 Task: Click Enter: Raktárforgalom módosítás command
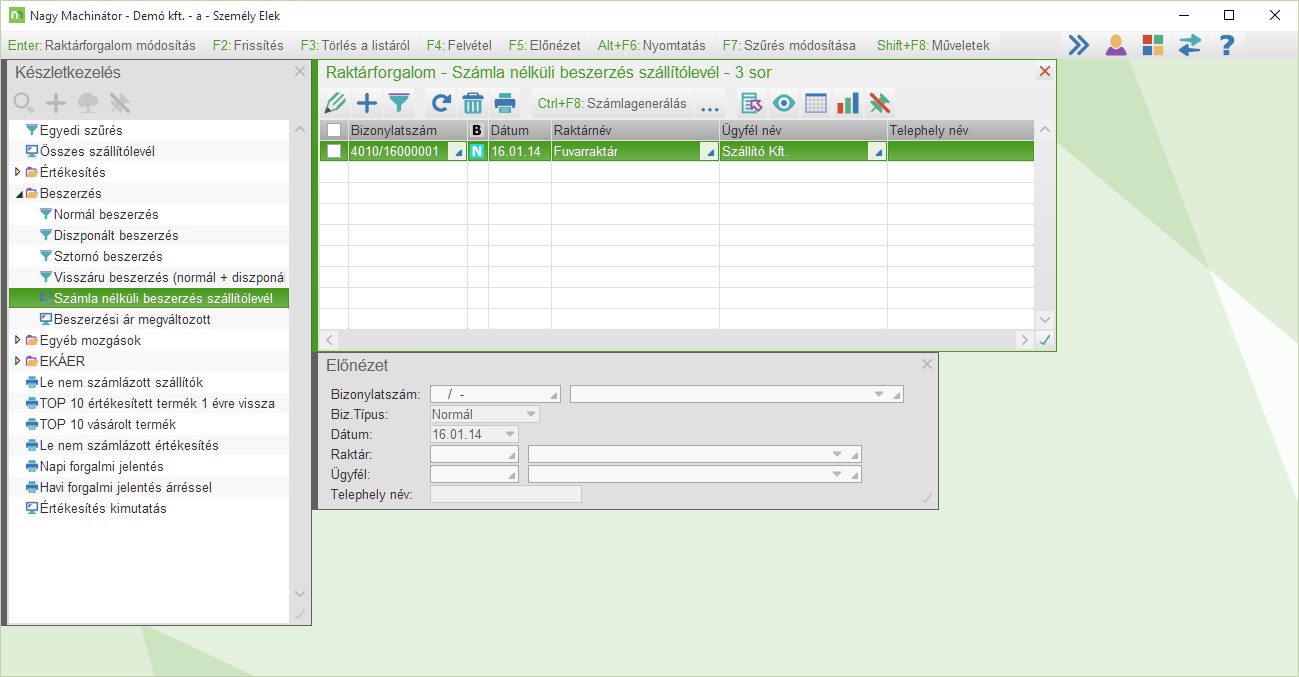(x=101, y=45)
